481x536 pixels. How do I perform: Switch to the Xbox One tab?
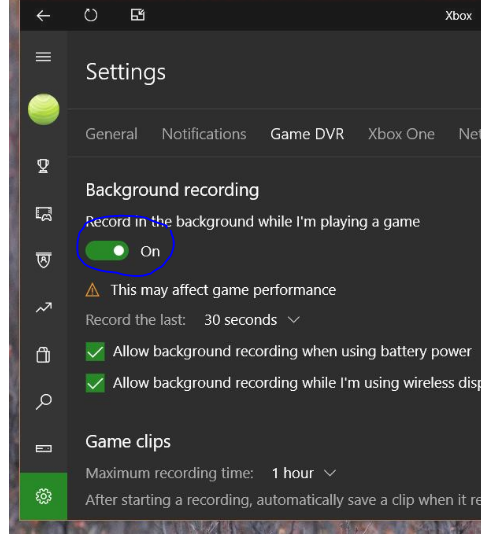[401, 134]
